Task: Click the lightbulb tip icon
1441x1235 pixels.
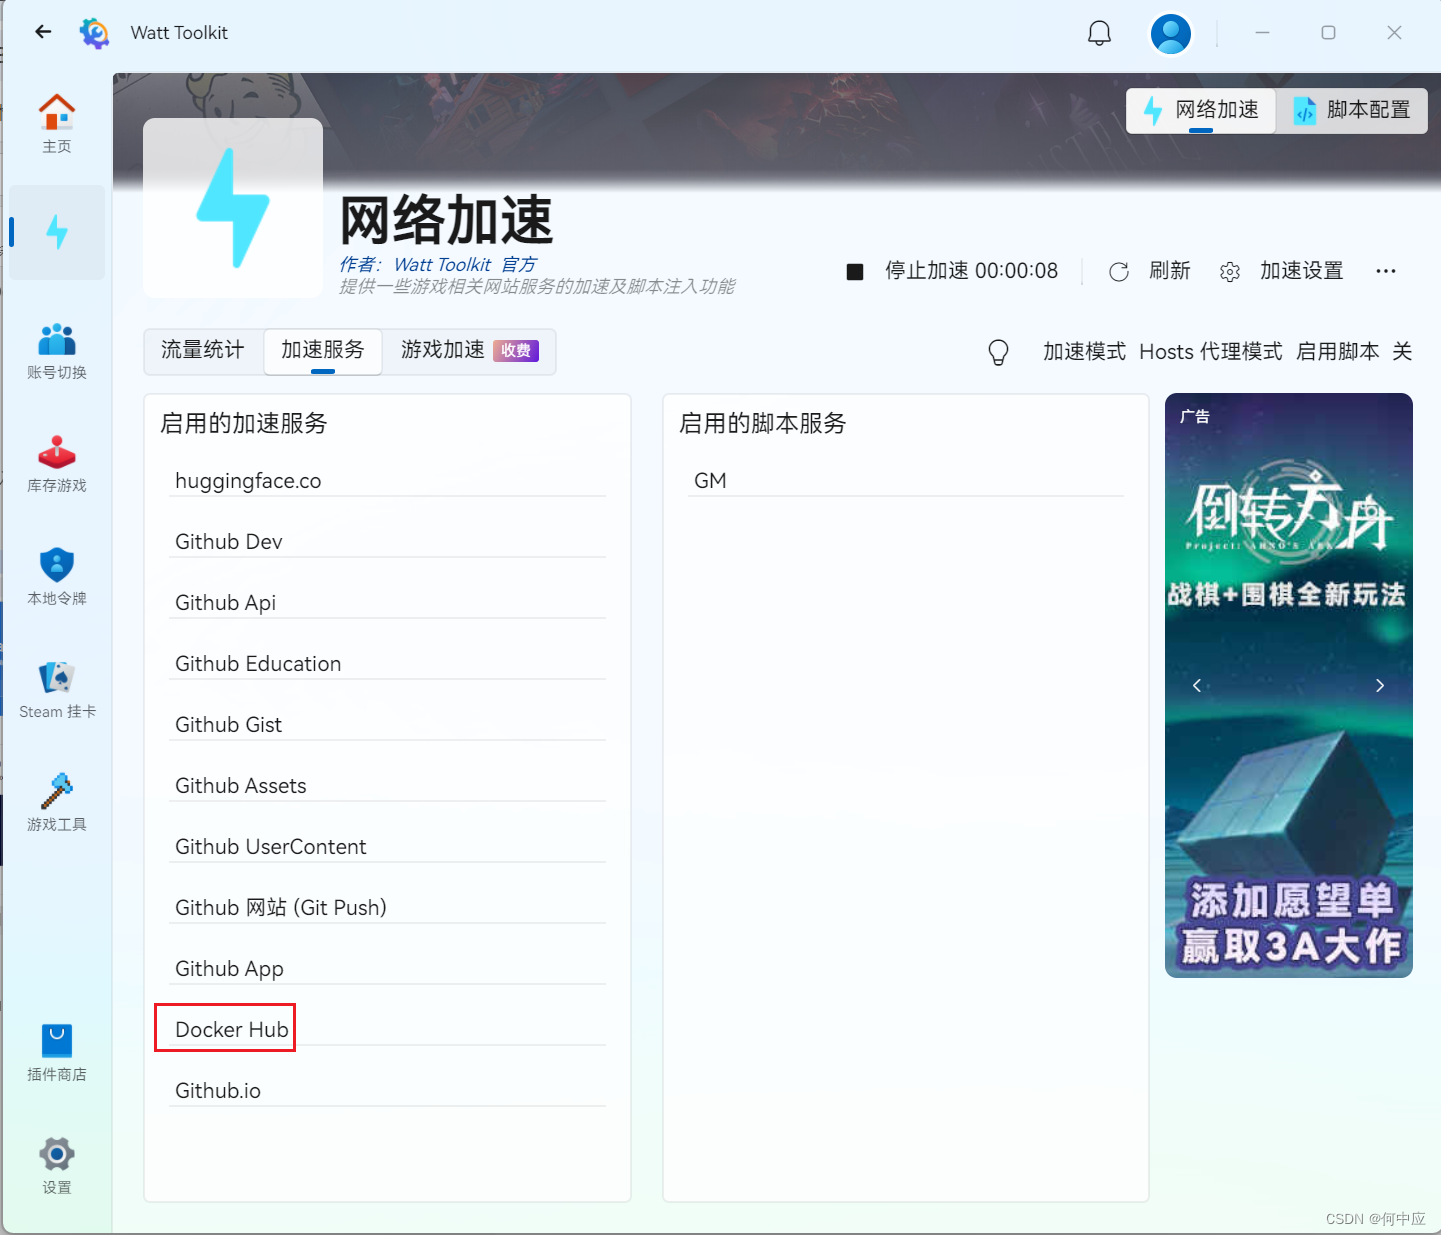Action: coord(998,352)
